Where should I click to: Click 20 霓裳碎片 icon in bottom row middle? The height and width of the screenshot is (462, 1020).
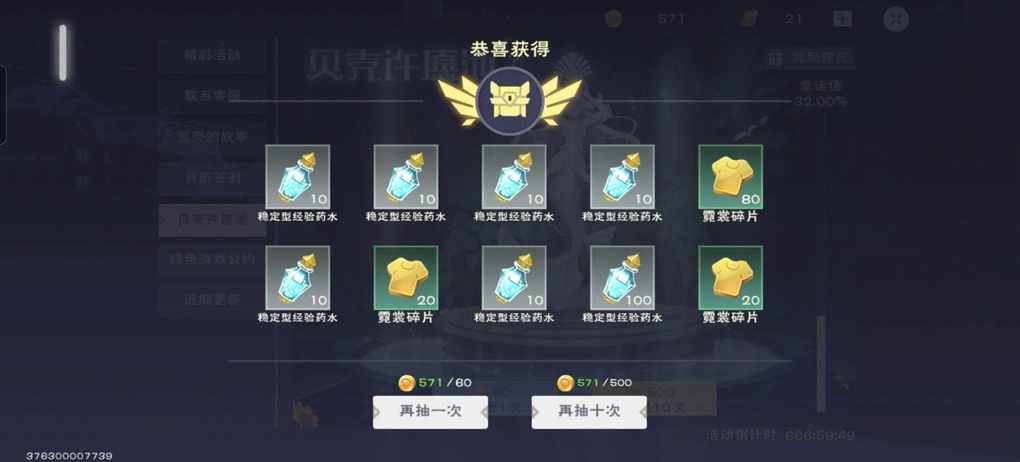click(x=405, y=277)
